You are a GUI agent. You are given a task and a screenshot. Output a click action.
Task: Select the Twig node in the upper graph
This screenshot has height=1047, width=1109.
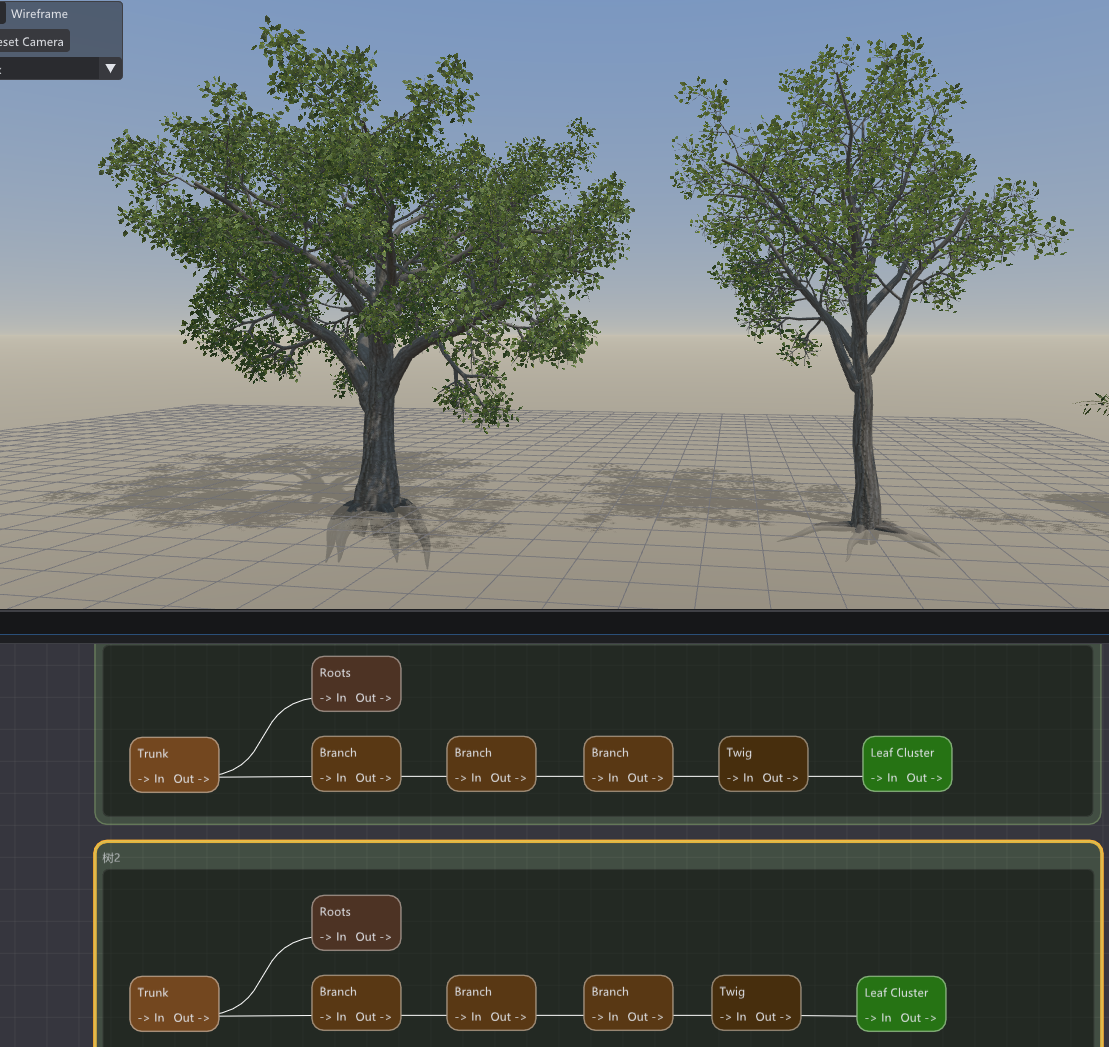(763, 763)
